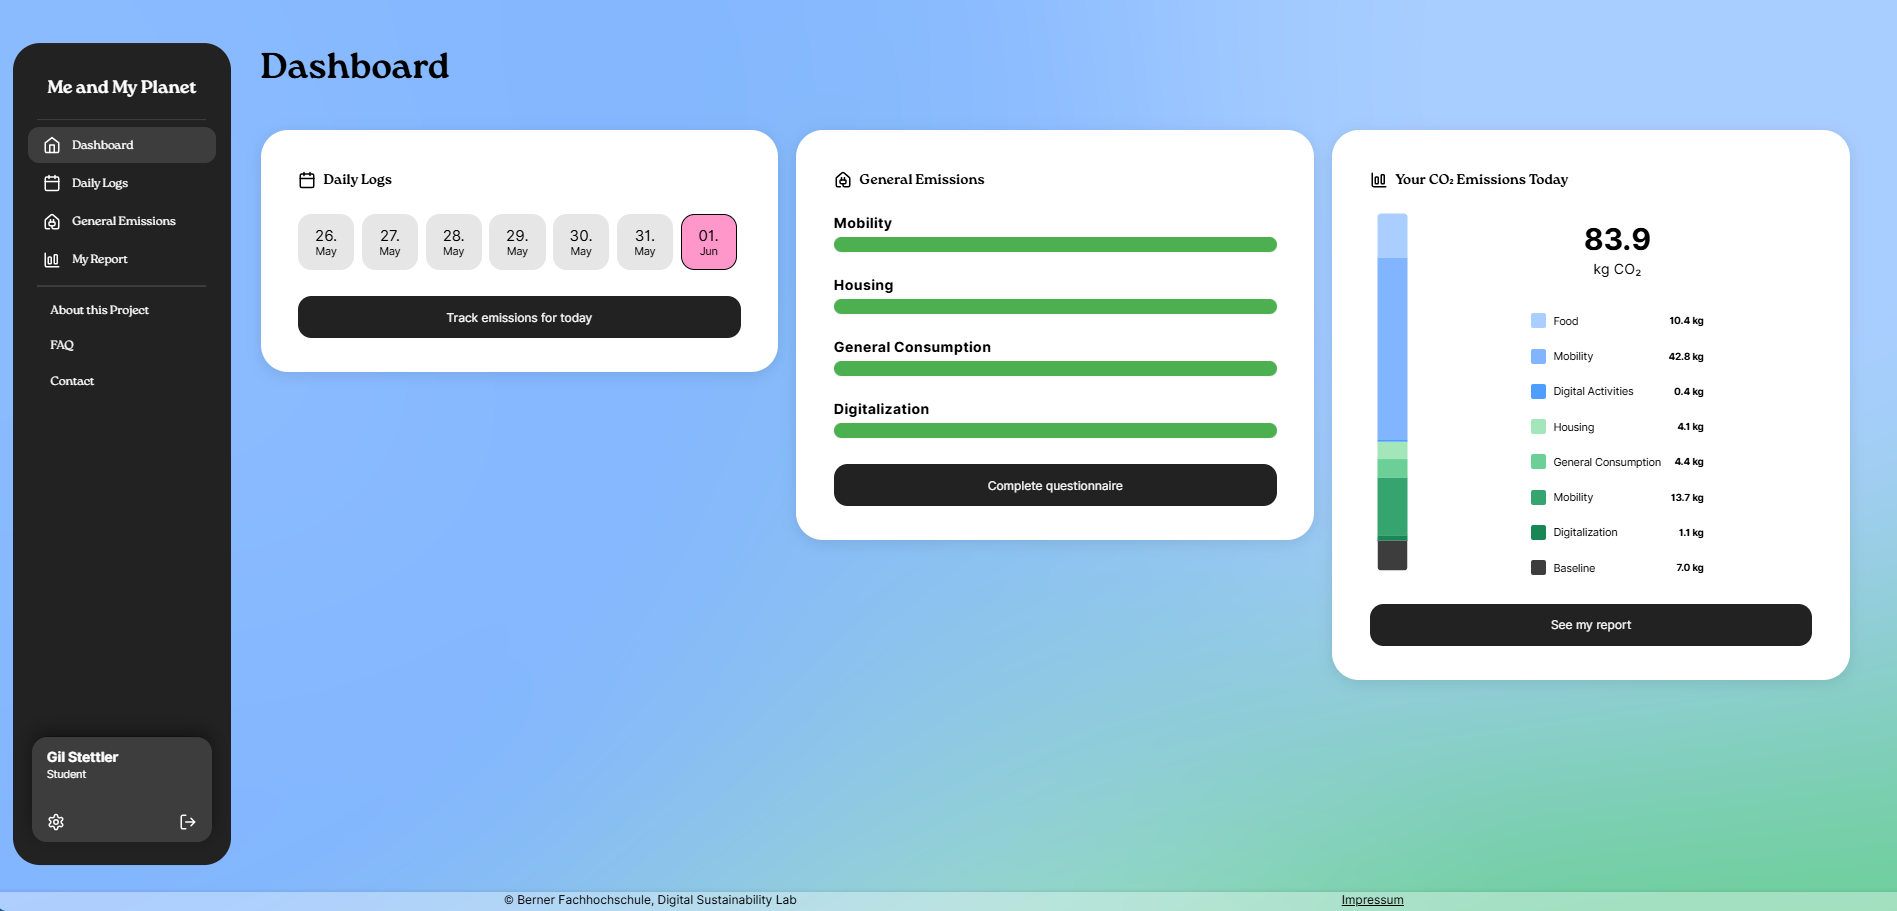Log out using the exit arrow icon
Screen dimensions: 1897x911
tap(187, 822)
